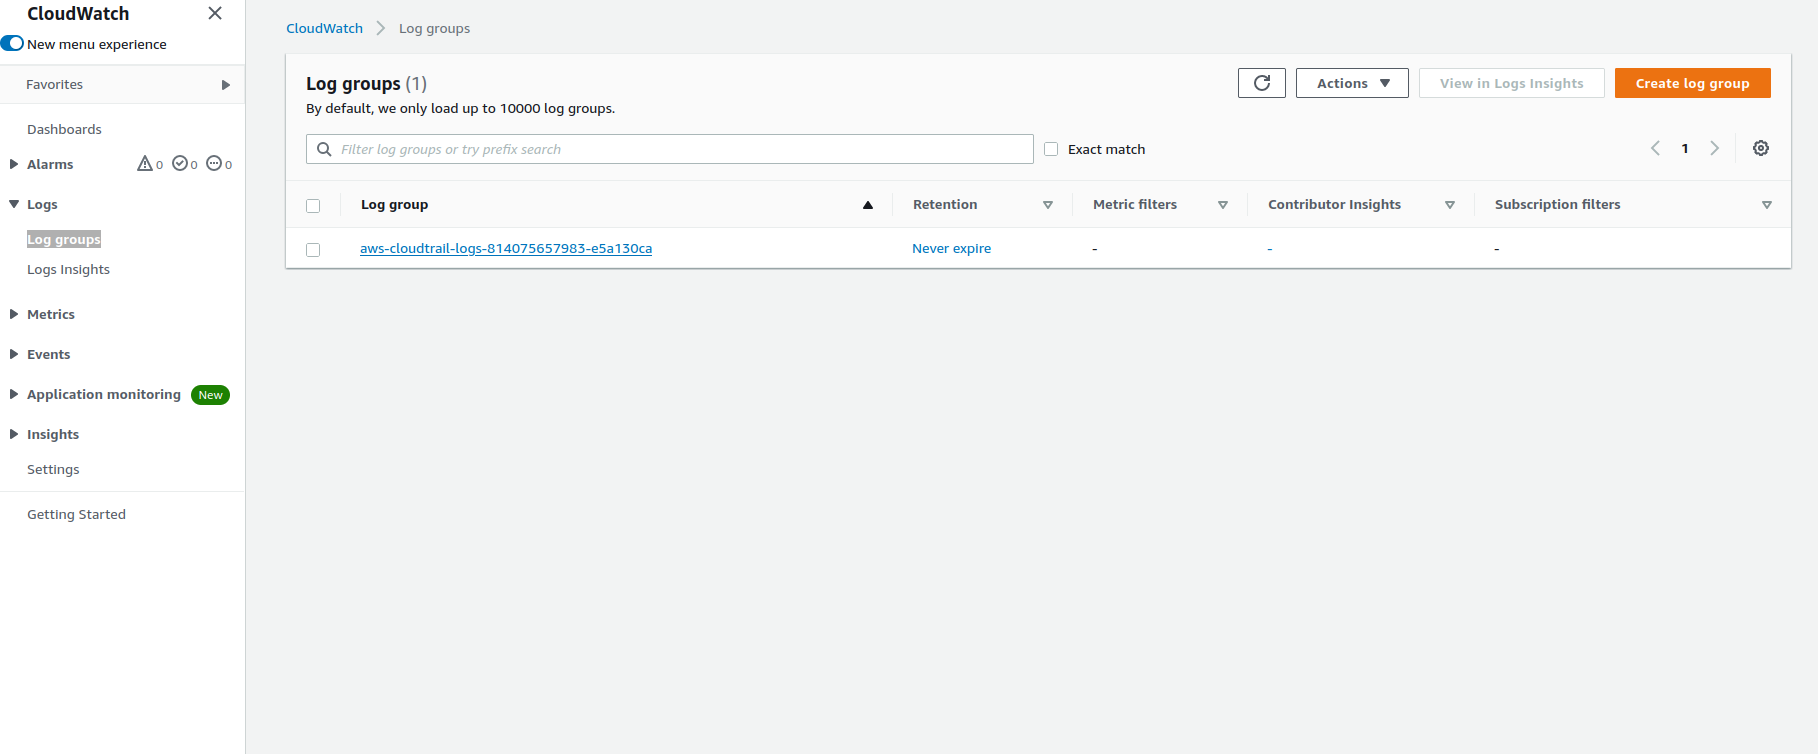
Task: Click the Log groups breadcrumb text
Action: pyautogui.click(x=434, y=28)
